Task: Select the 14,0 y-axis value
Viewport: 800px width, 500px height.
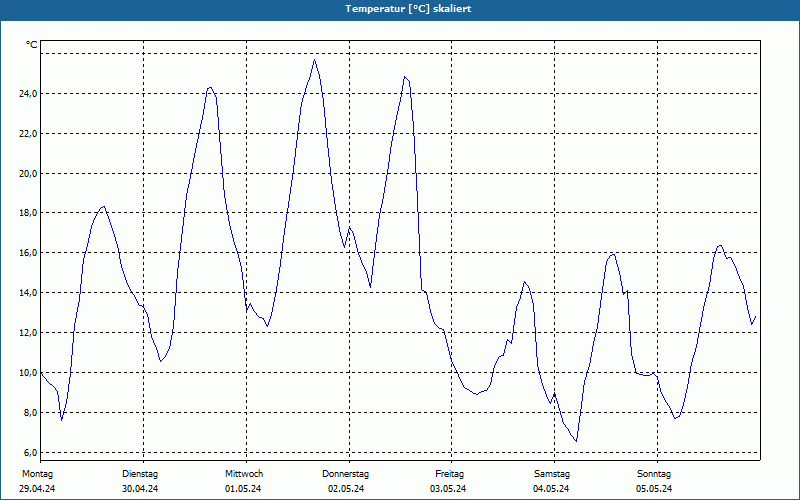Action: click(x=28, y=293)
